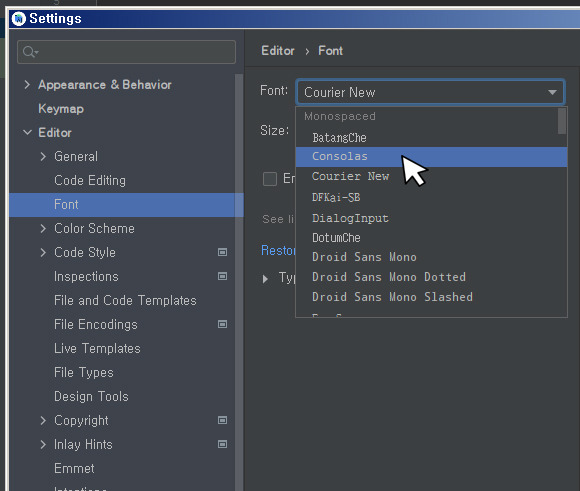Click the Android Studio icon in title bar
Screen dimensions: 580x491
(x=18, y=19)
